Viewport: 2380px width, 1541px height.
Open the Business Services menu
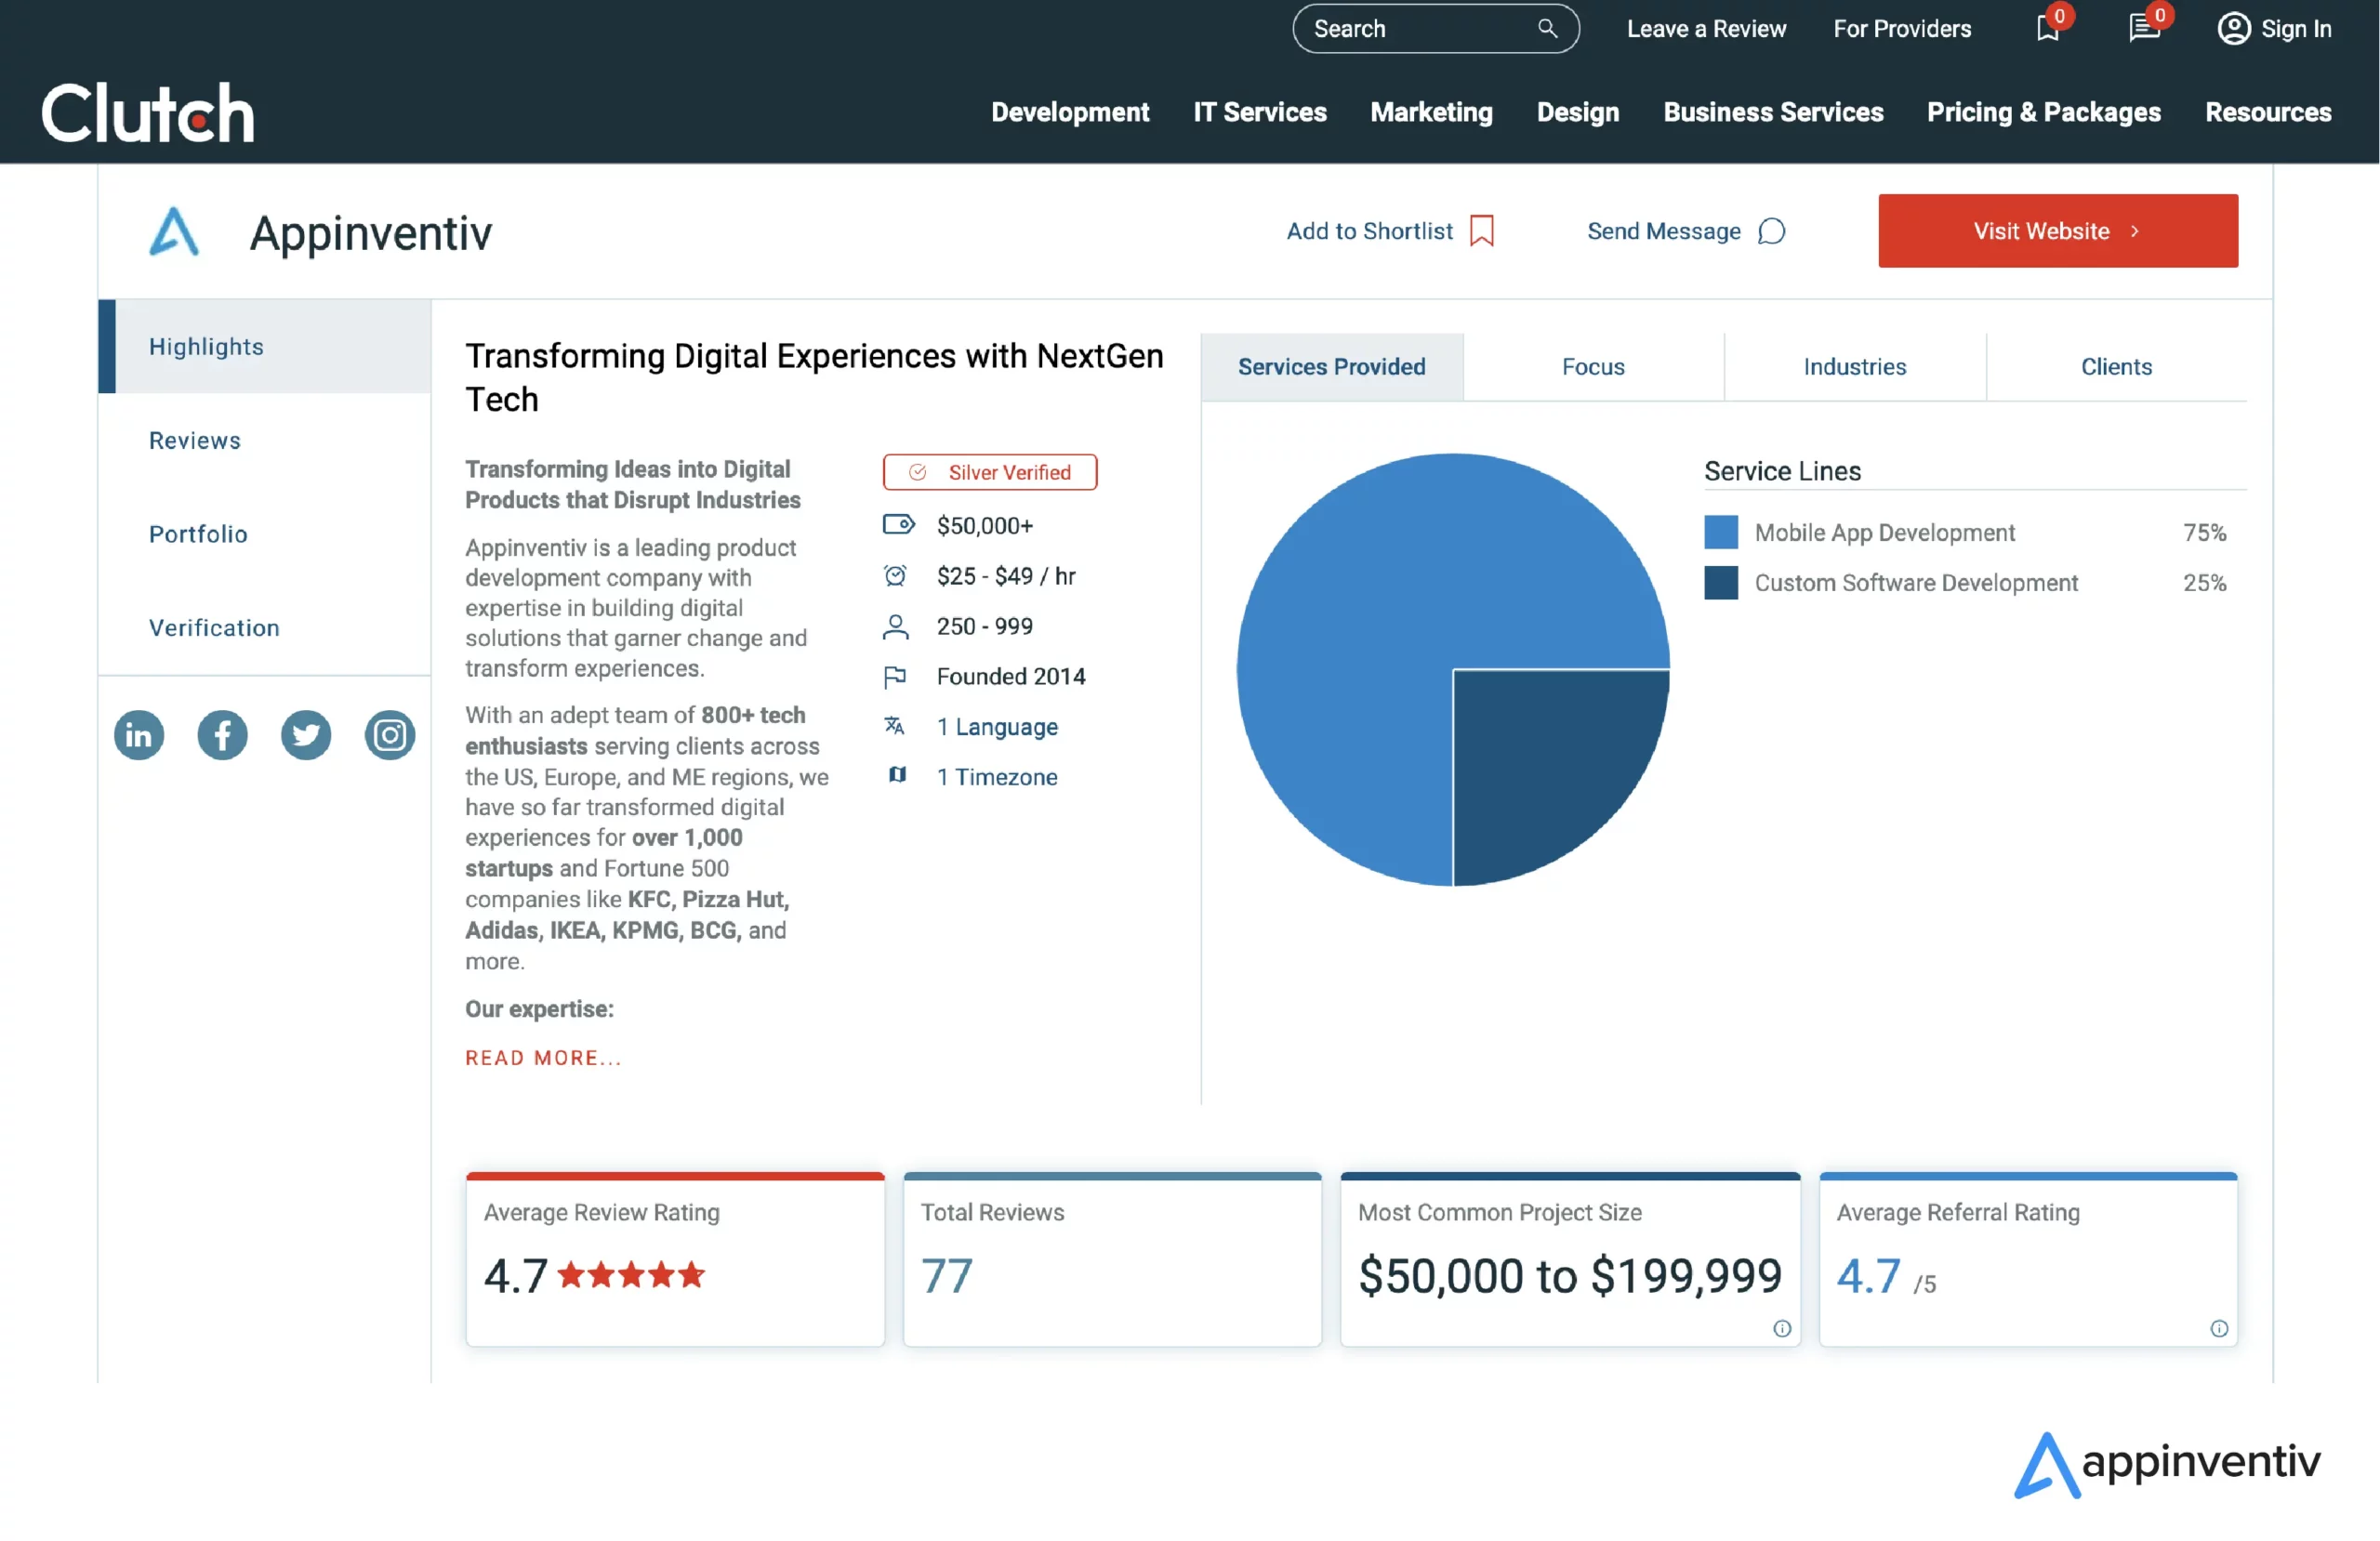(1773, 112)
